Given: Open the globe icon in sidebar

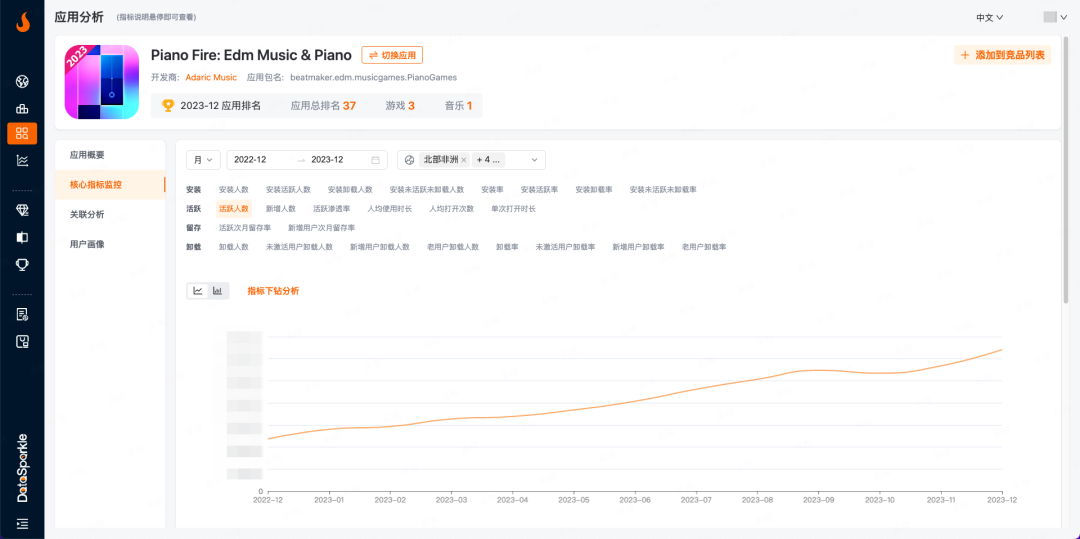Looking at the screenshot, I should point(22,82).
